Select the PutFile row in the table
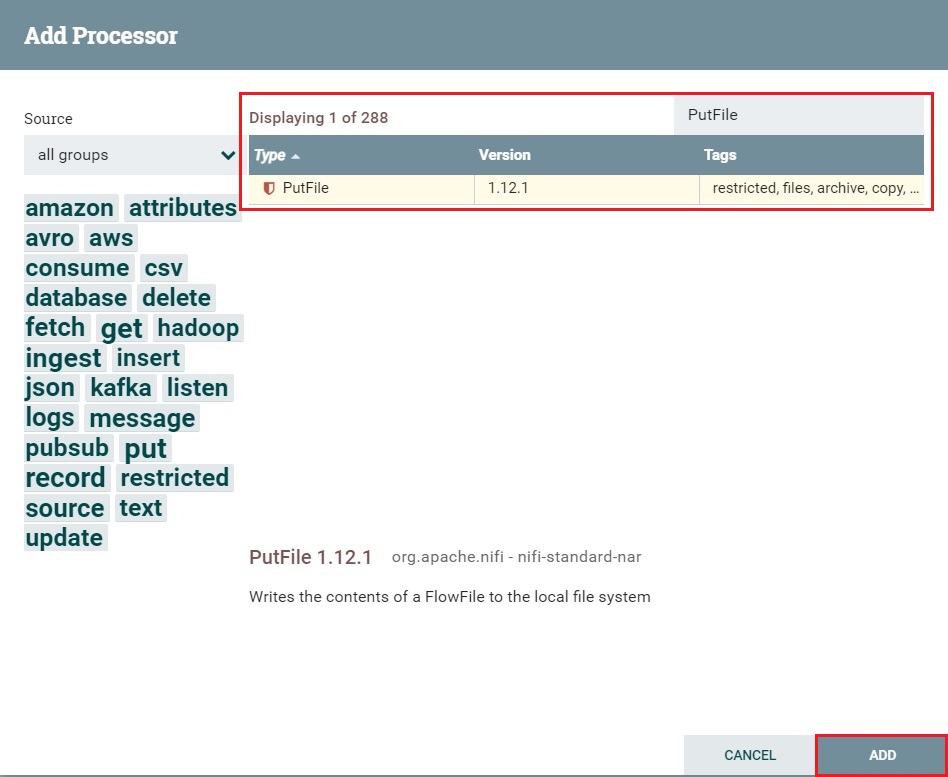This screenshot has width=948, height=777. [586, 189]
